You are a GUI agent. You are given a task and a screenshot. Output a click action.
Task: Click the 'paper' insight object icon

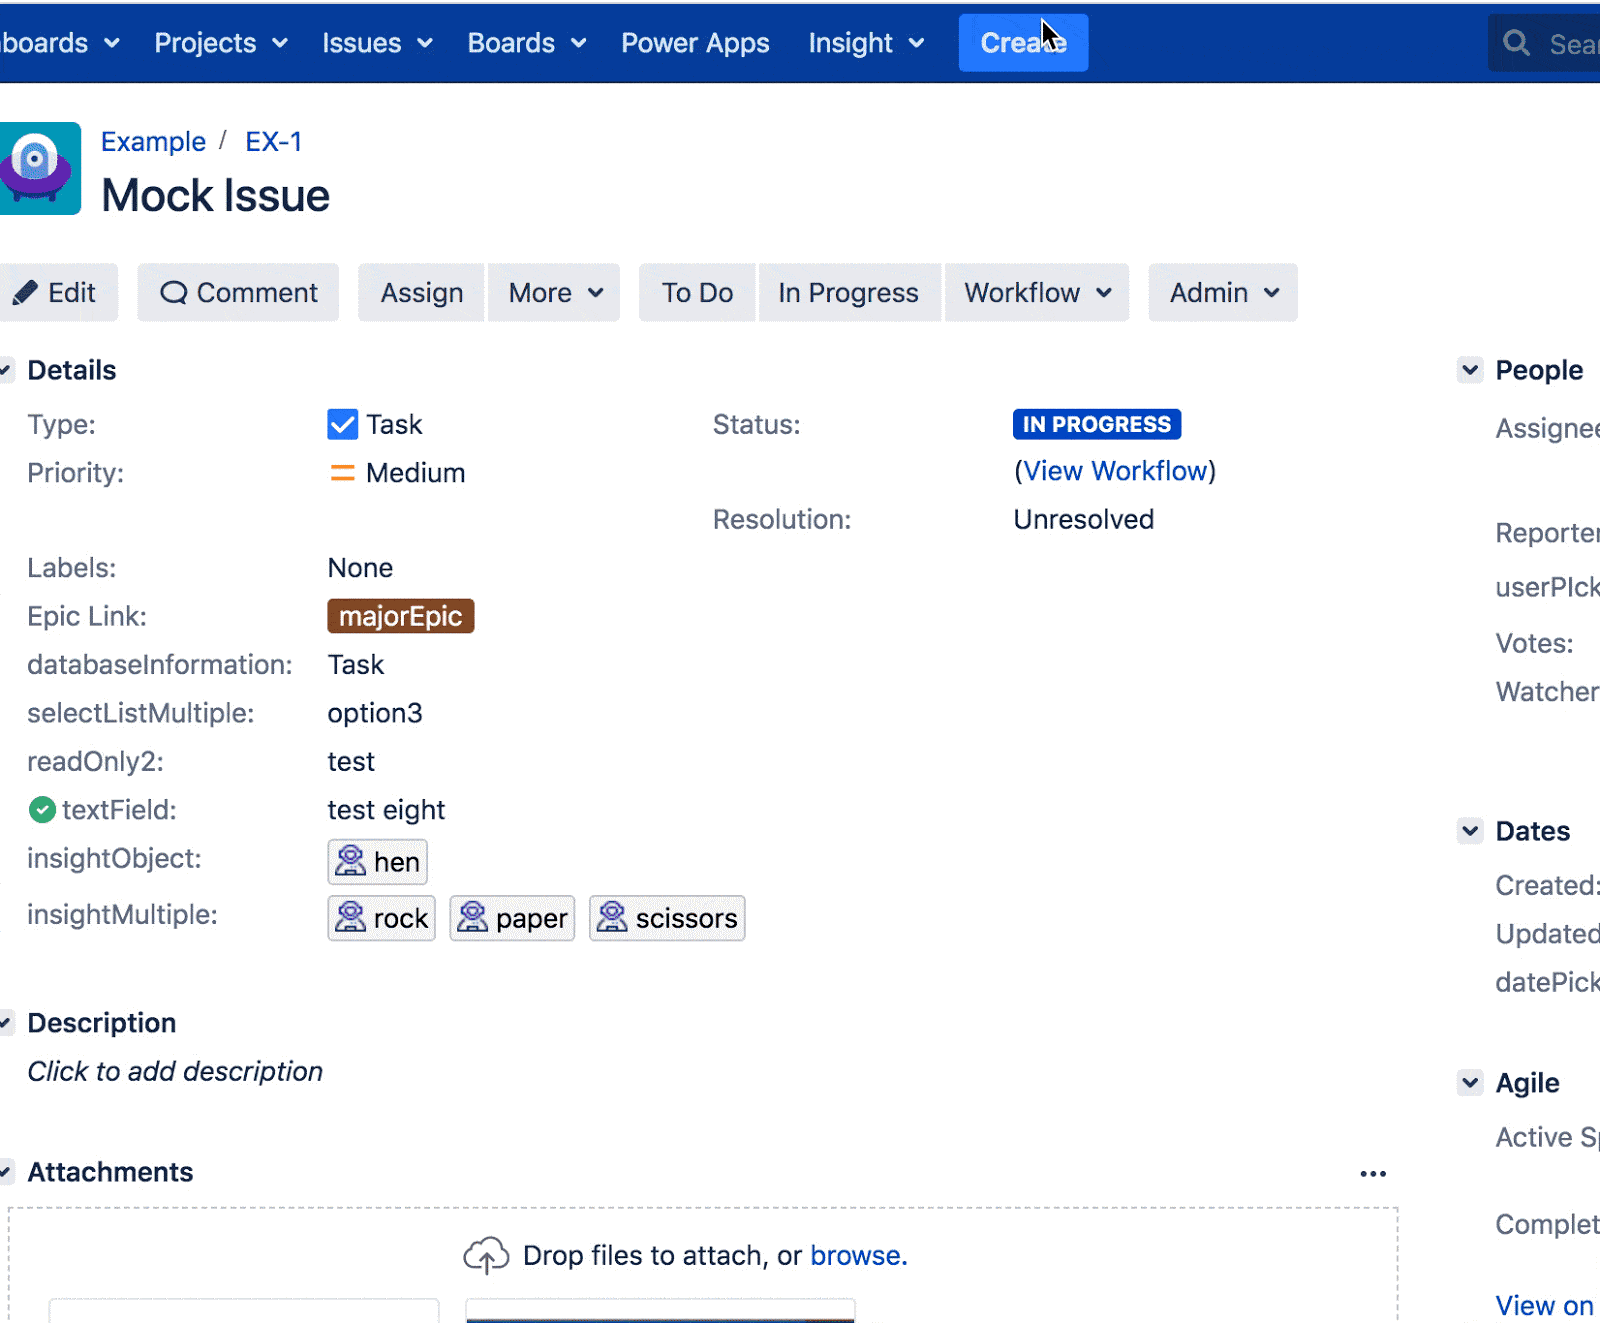475,917
